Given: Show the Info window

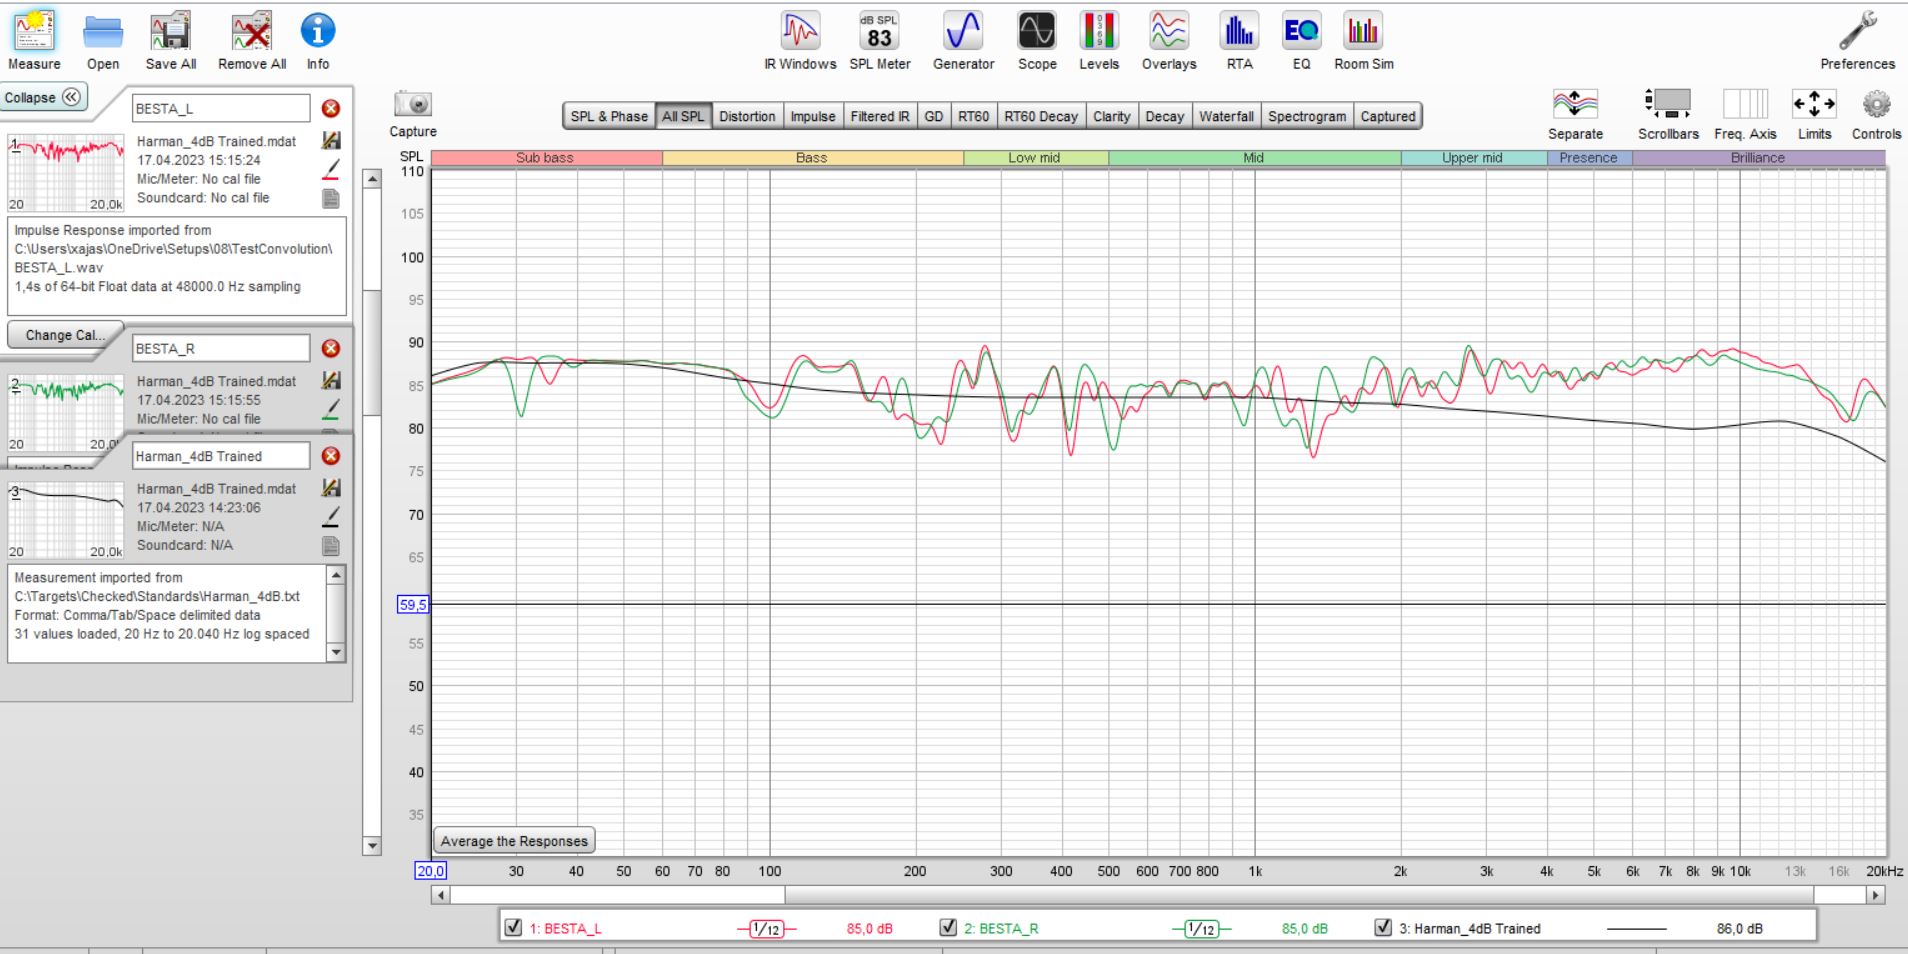Looking at the screenshot, I should pyautogui.click(x=318, y=41).
